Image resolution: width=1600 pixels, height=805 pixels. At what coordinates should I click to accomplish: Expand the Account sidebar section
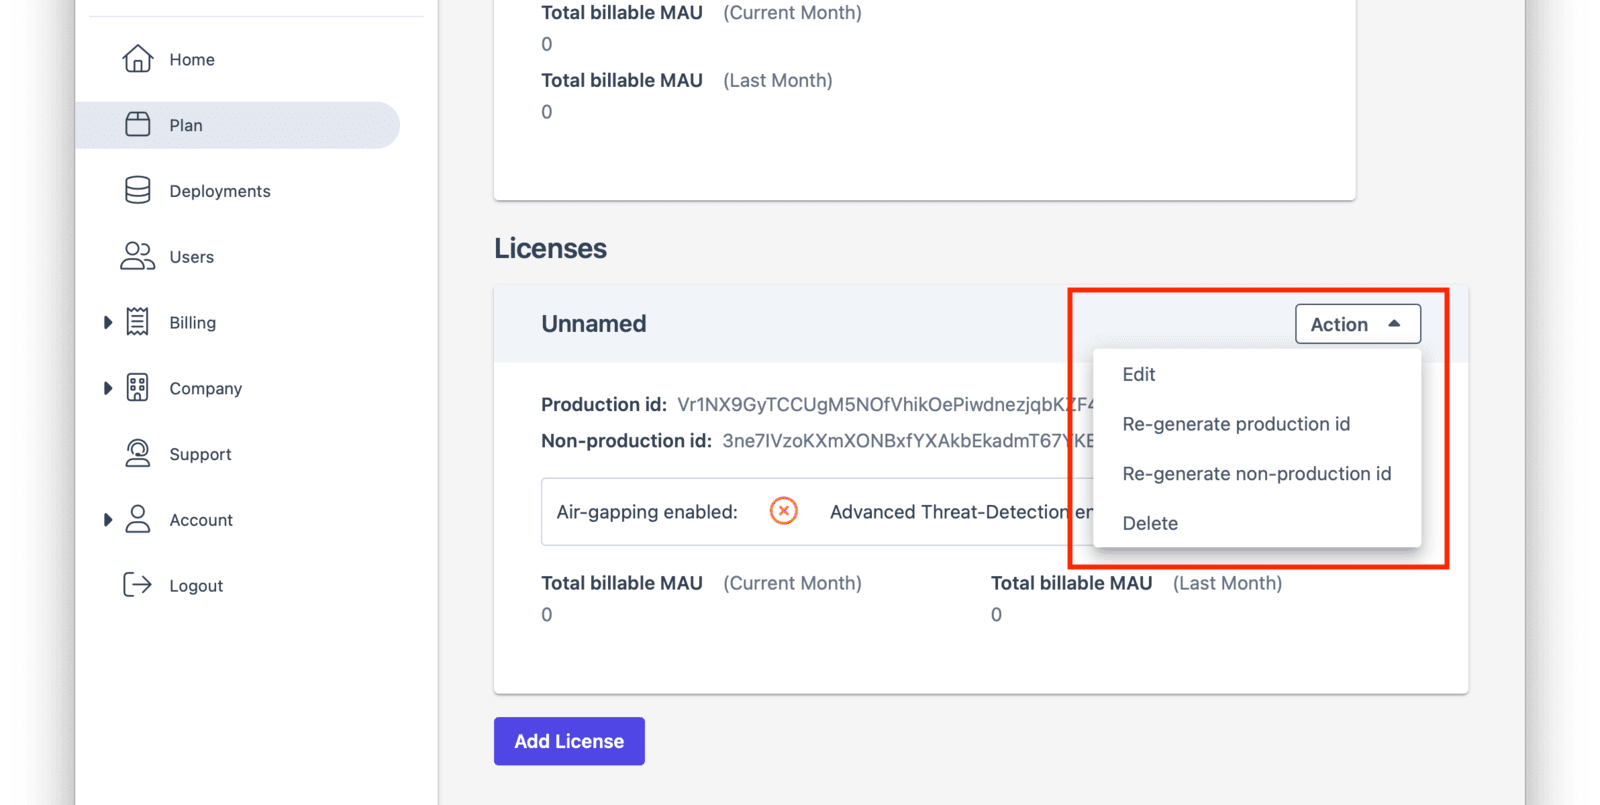107,519
